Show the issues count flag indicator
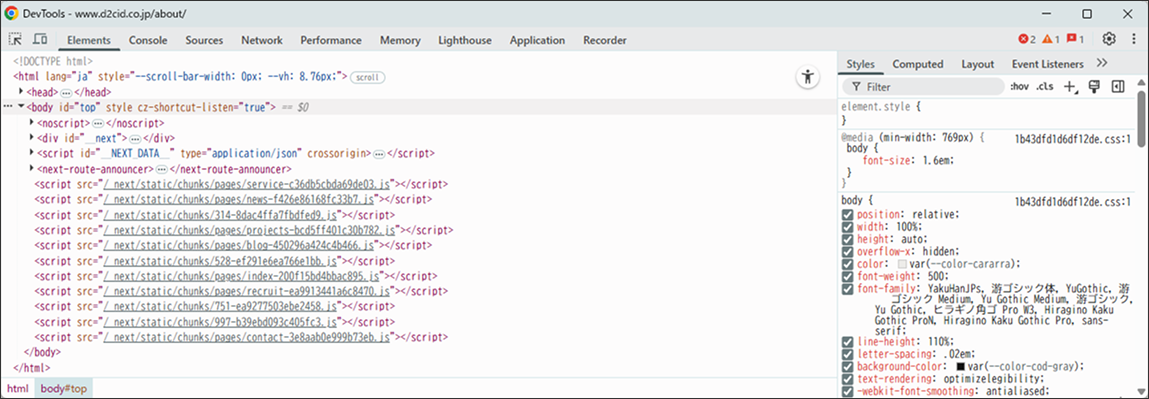 [x=1075, y=40]
